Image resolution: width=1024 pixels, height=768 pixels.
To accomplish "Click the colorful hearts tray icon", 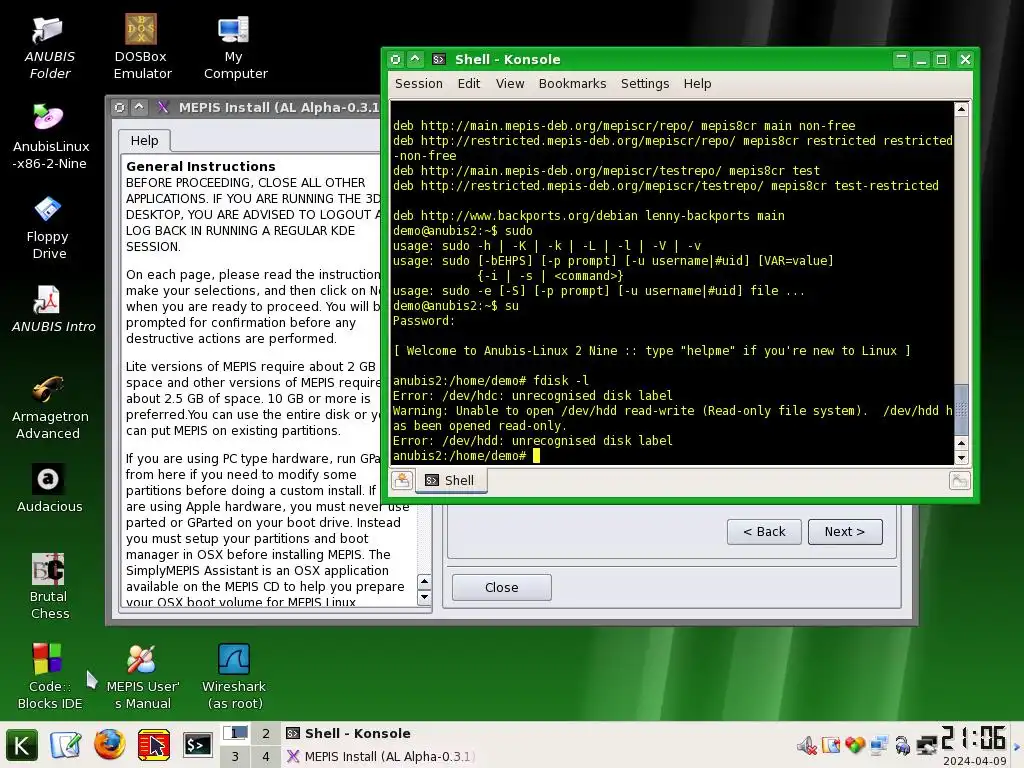I will [854, 745].
